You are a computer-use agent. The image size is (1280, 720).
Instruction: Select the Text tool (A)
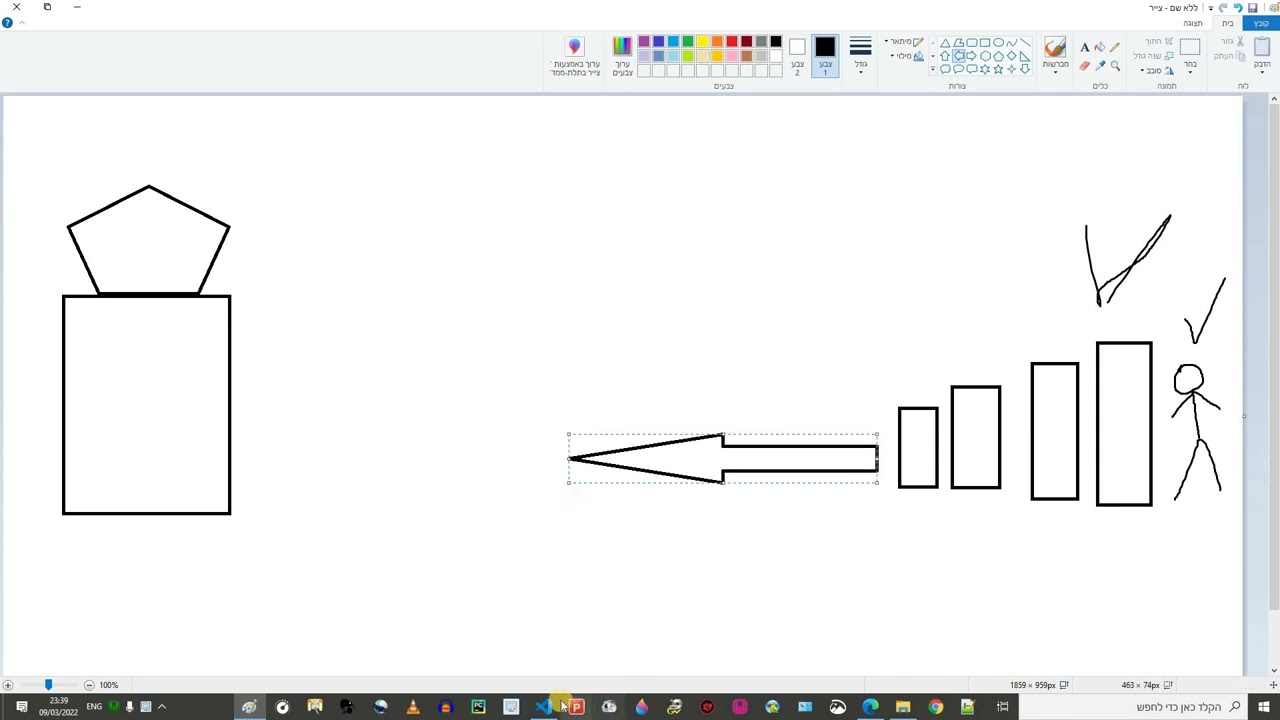(1085, 47)
